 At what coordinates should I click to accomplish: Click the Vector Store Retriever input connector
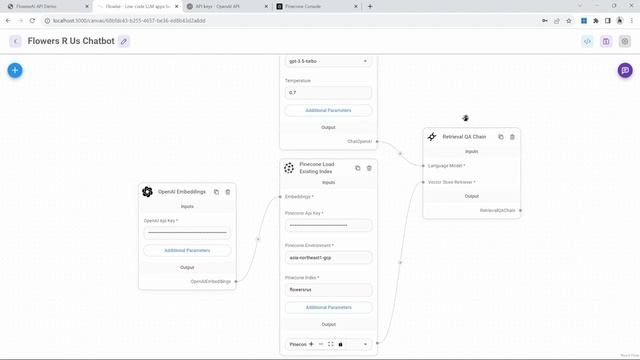point(423,182)
